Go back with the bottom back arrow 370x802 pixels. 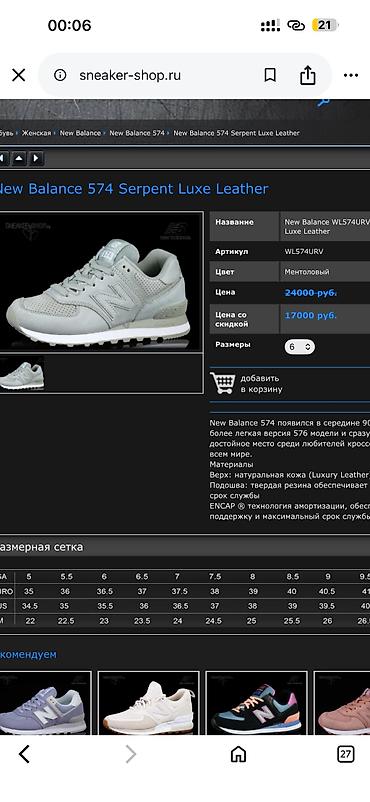pos(24,754)
